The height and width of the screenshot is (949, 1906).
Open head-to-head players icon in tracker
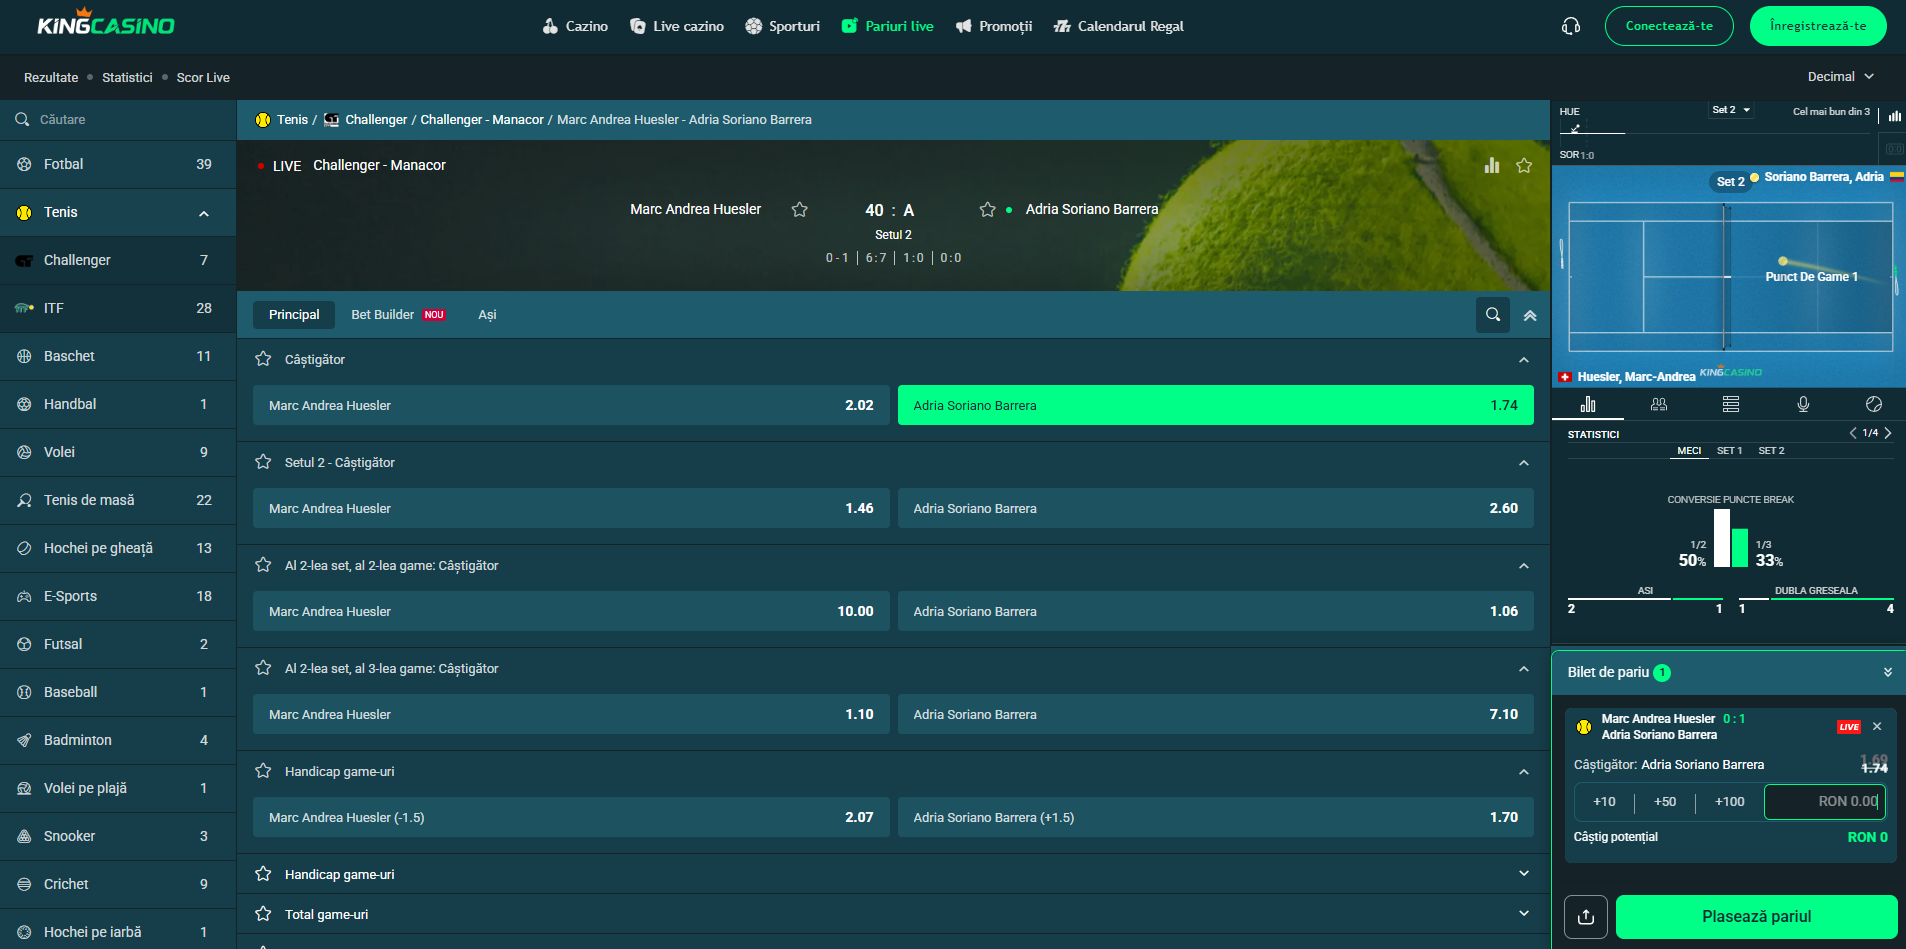[x=1659, y=404]
